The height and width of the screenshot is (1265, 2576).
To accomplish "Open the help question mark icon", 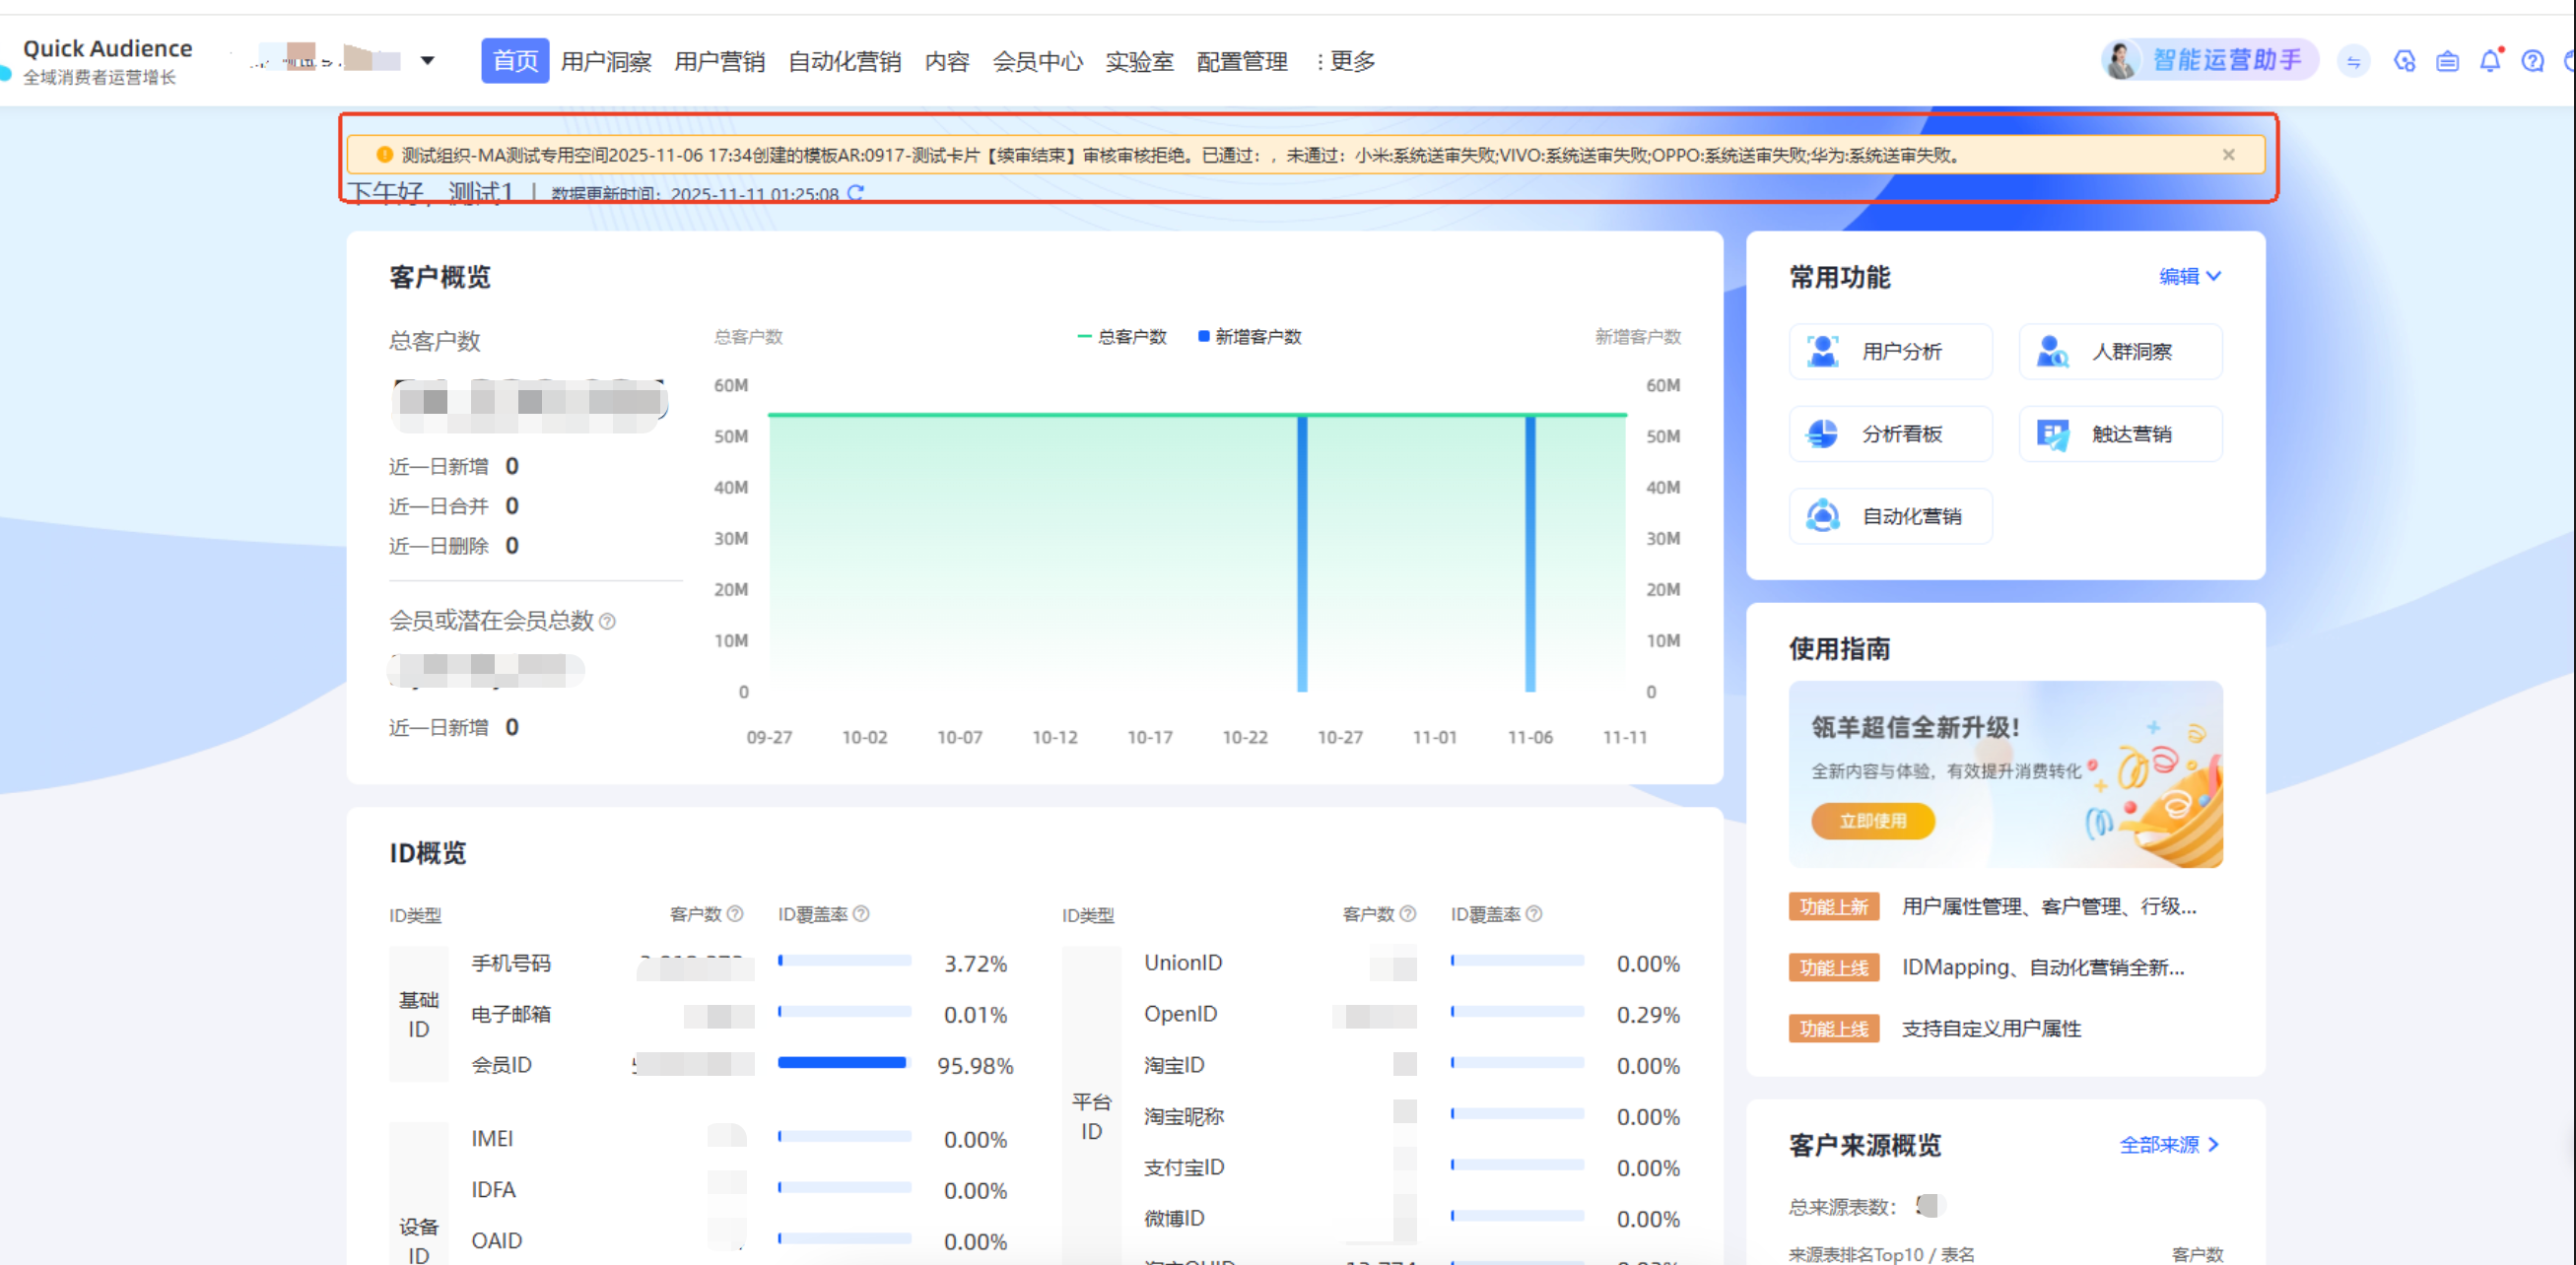I will 2532,62.
